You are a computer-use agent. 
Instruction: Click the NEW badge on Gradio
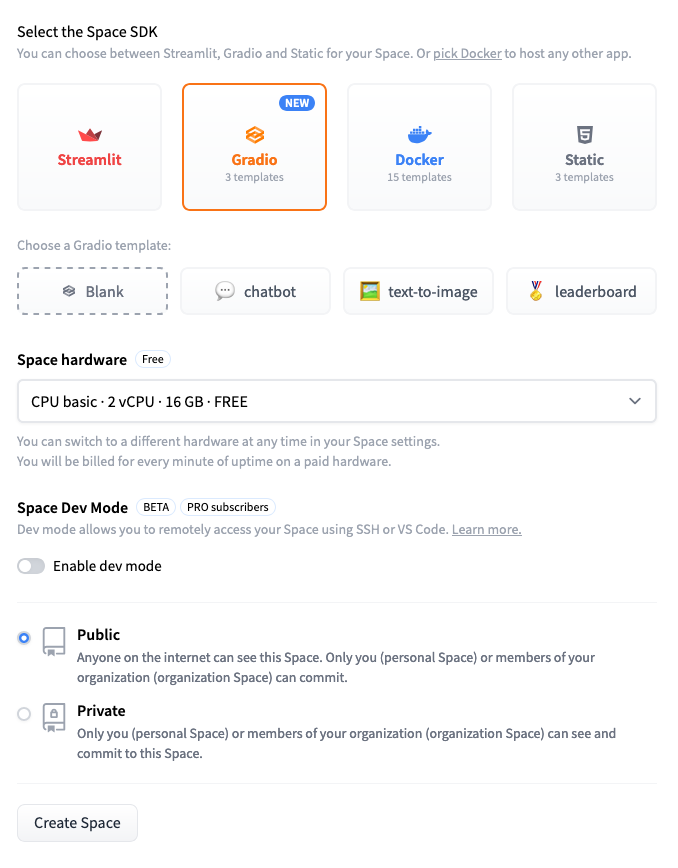point(298,103)
